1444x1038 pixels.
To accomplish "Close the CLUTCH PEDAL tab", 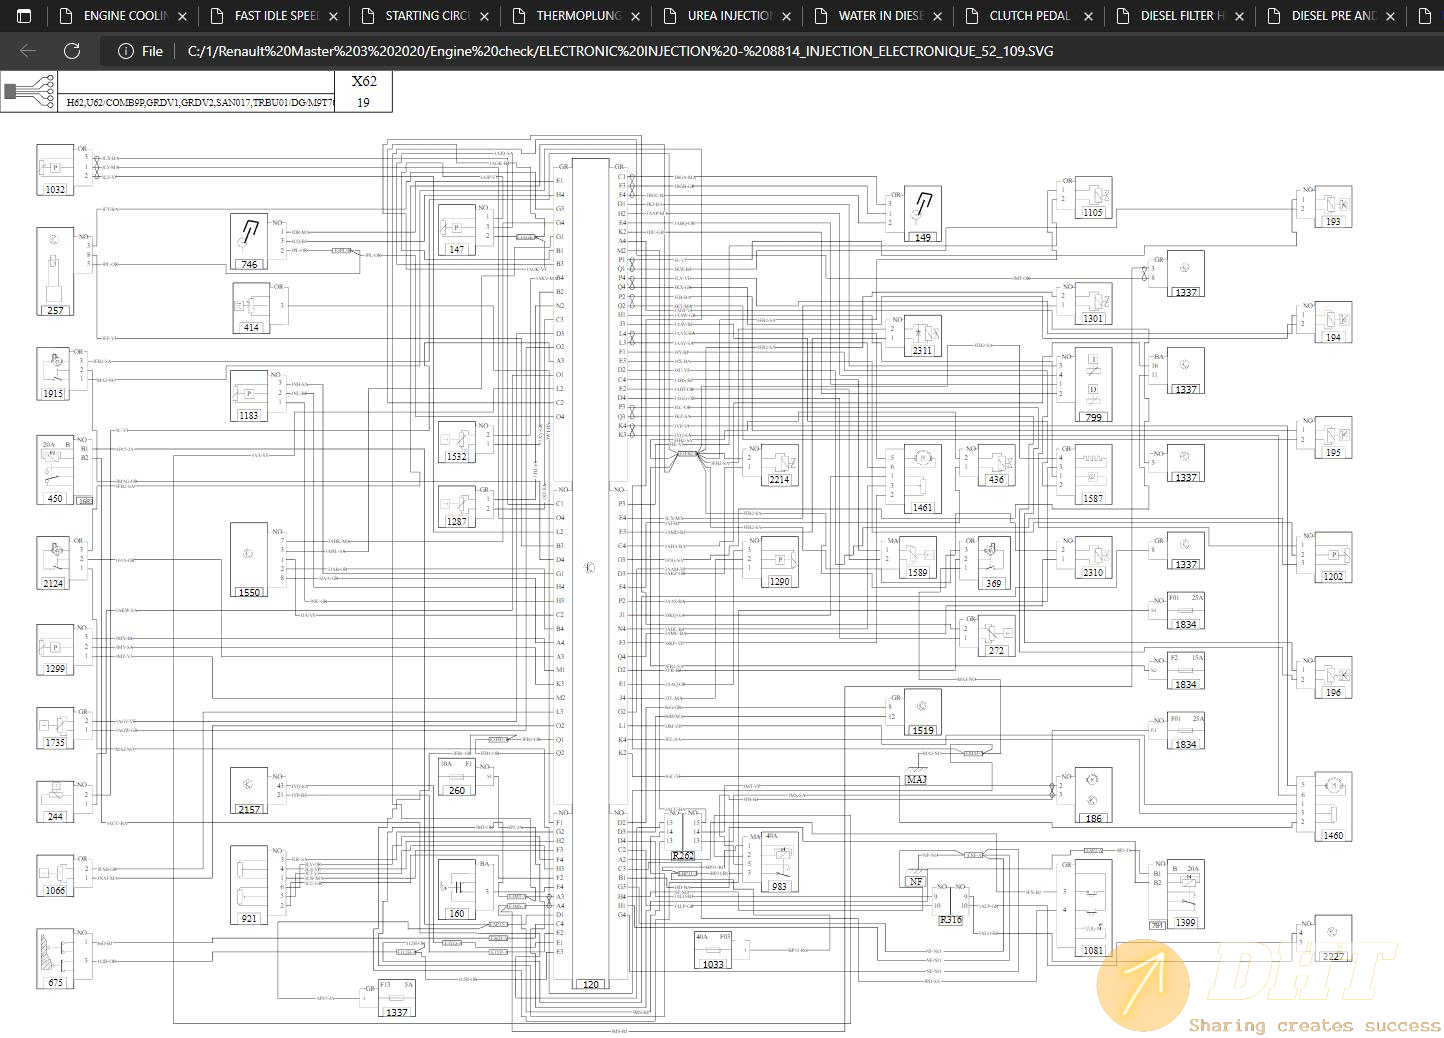I will (x=1088, y=17).
